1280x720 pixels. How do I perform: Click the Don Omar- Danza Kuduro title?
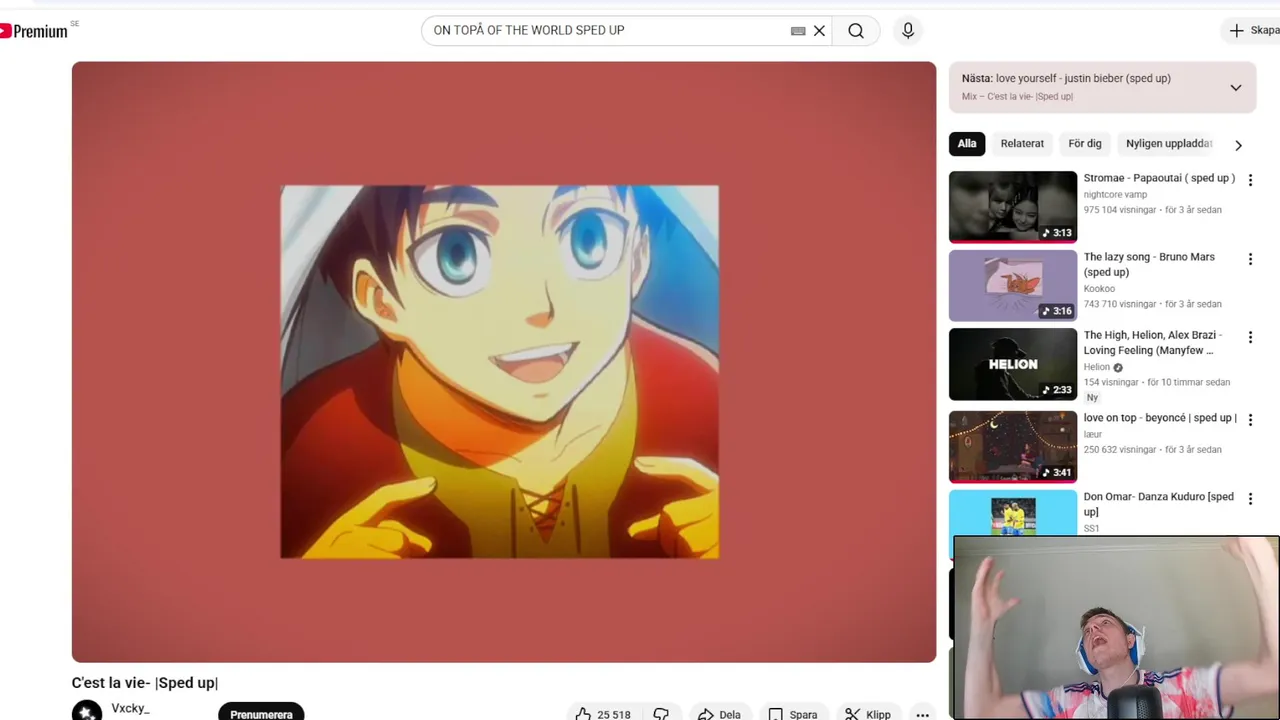1159,504
